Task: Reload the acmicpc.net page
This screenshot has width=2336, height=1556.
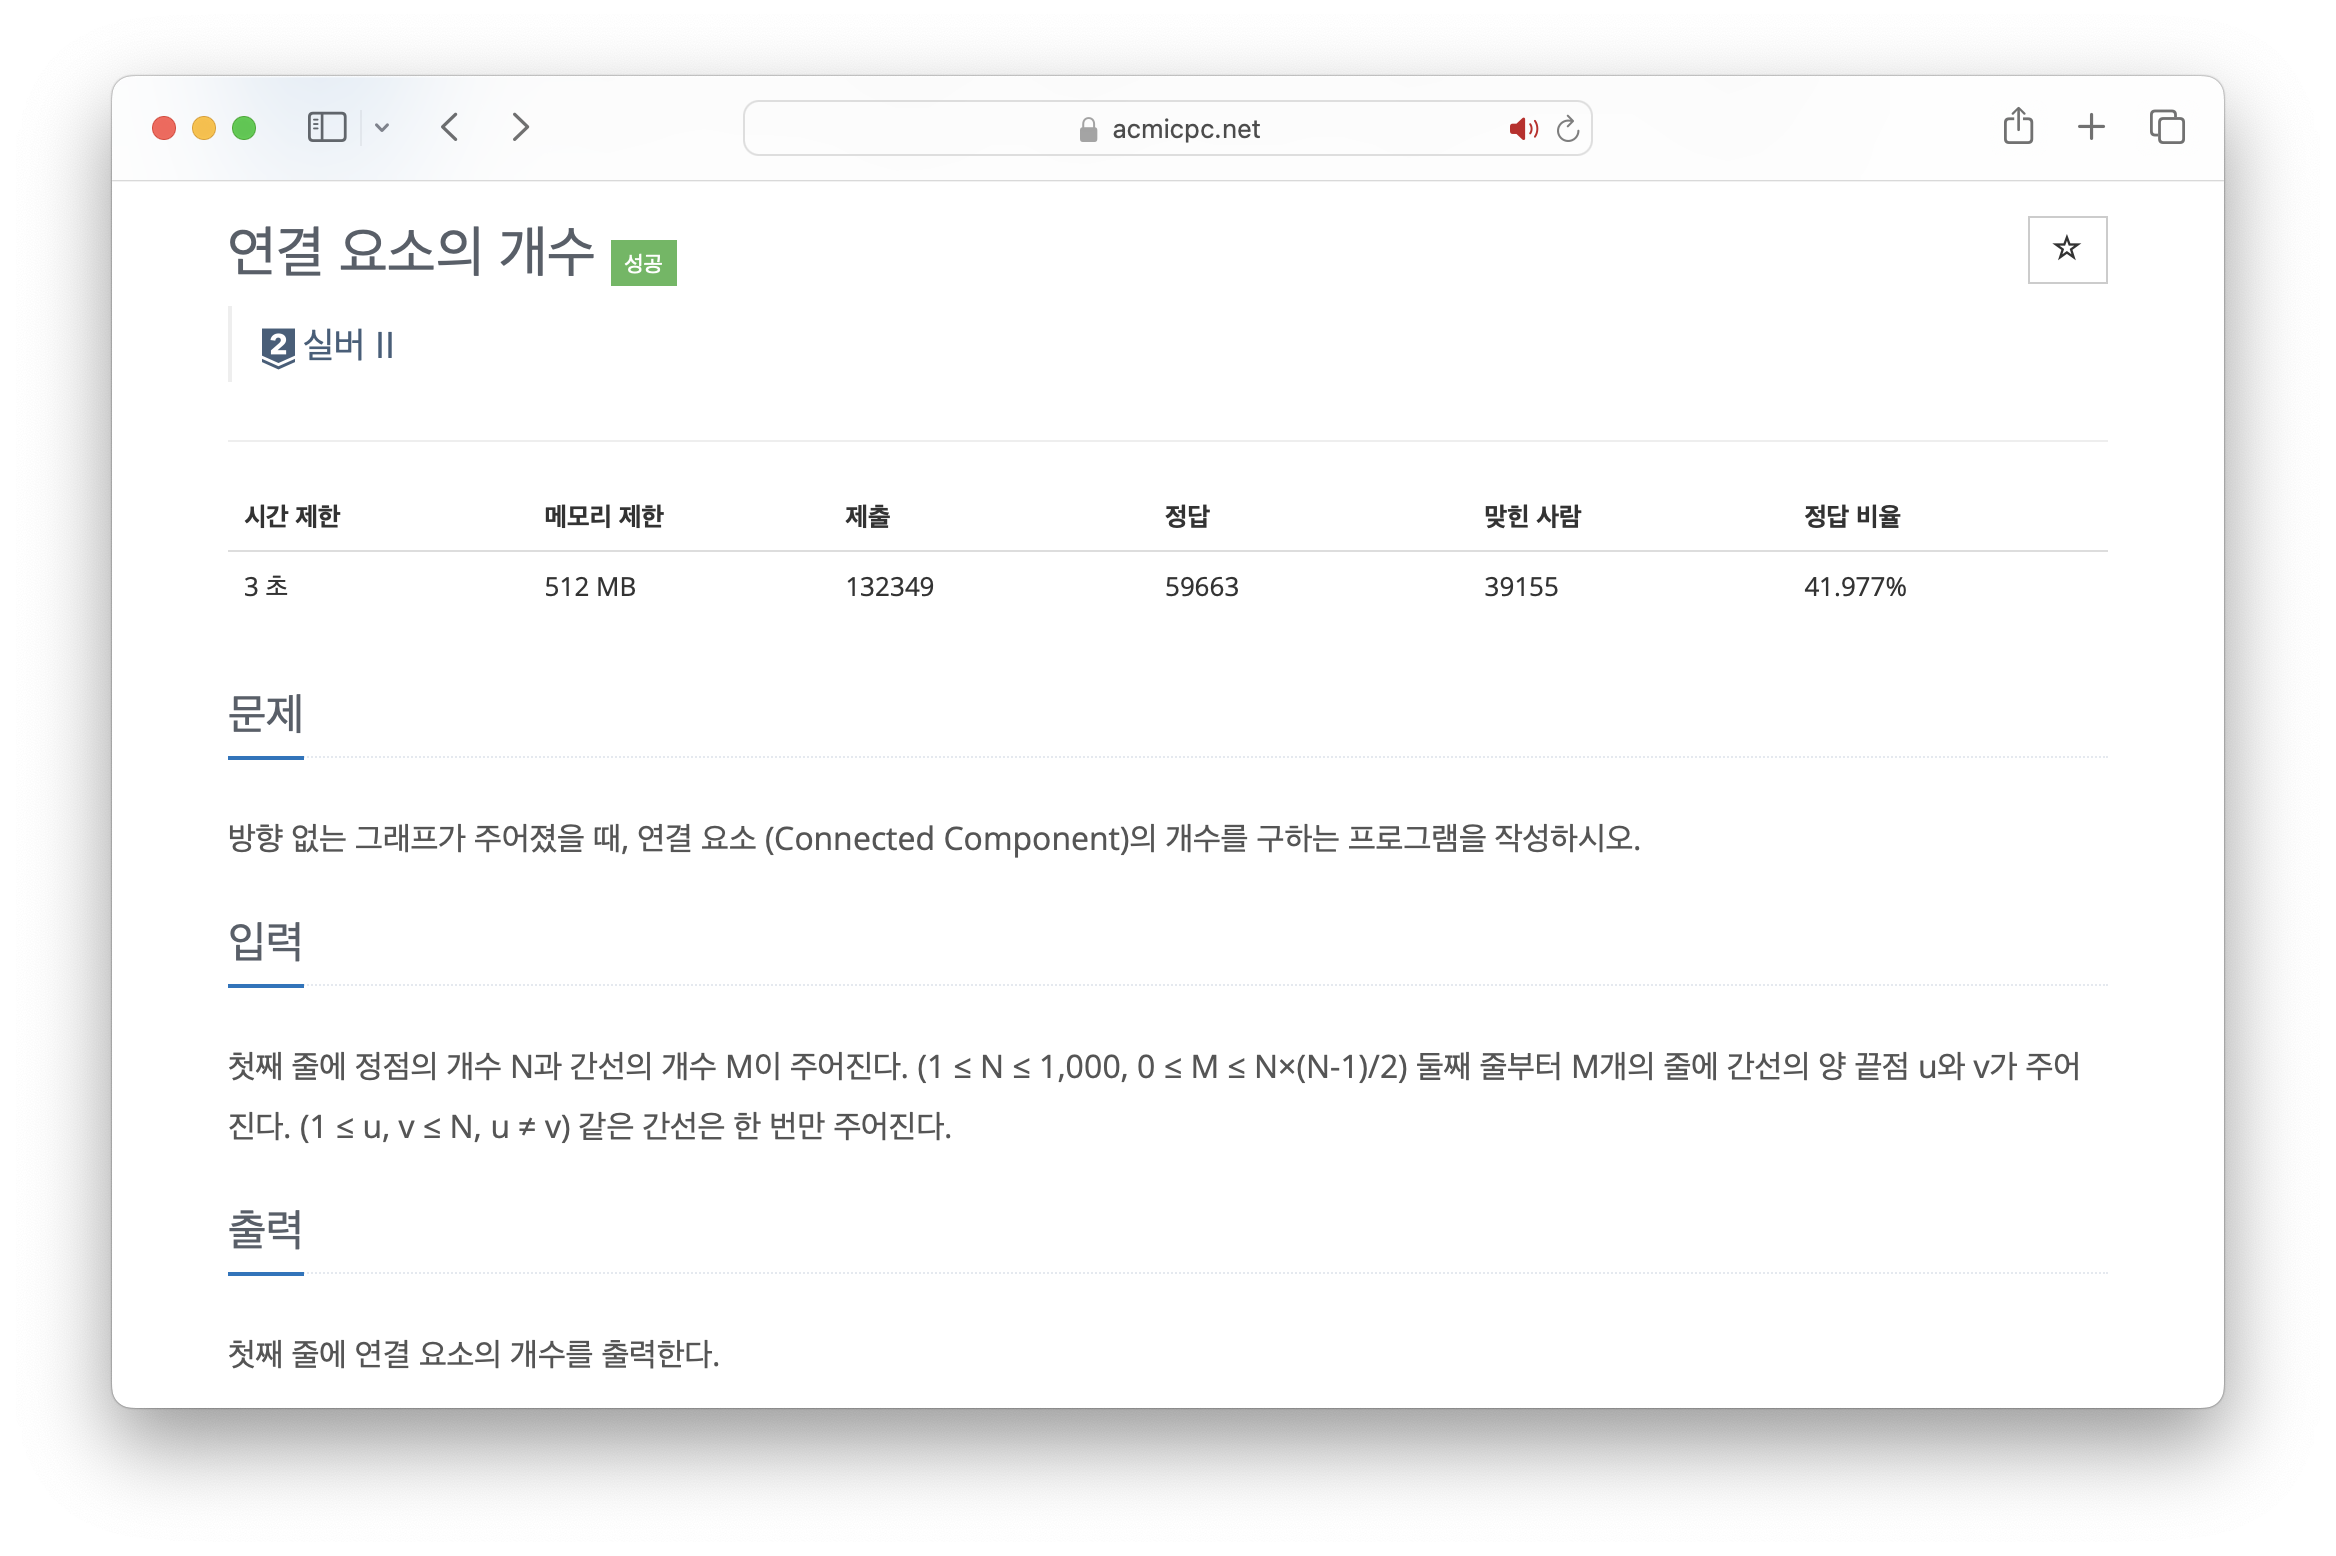Action: click(x=1567, y=129)
